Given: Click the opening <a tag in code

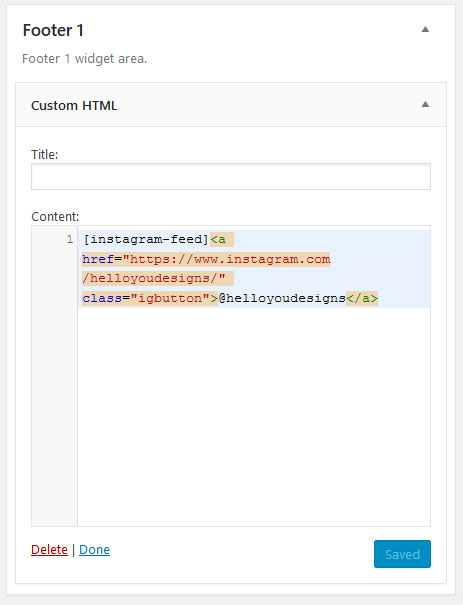Looking at the screenshot, I should (218, 239).
